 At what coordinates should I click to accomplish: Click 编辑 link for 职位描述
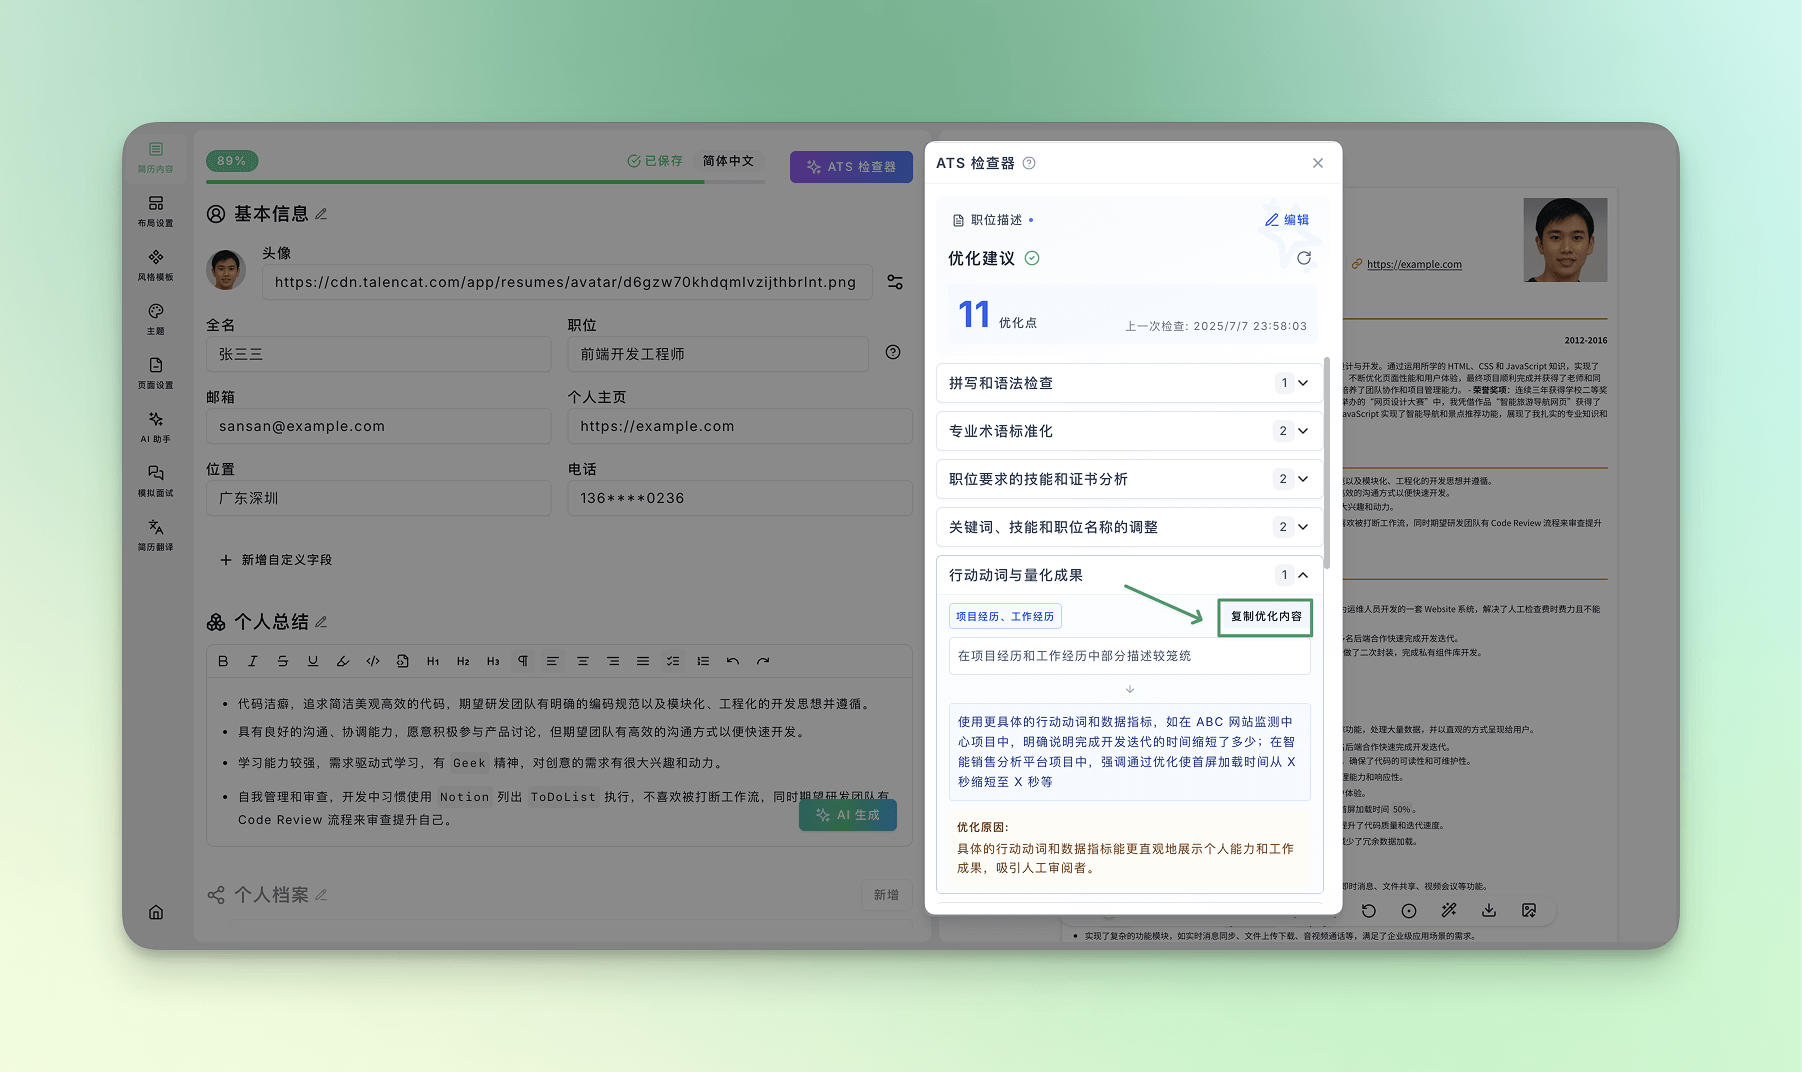pos(1287,220)
